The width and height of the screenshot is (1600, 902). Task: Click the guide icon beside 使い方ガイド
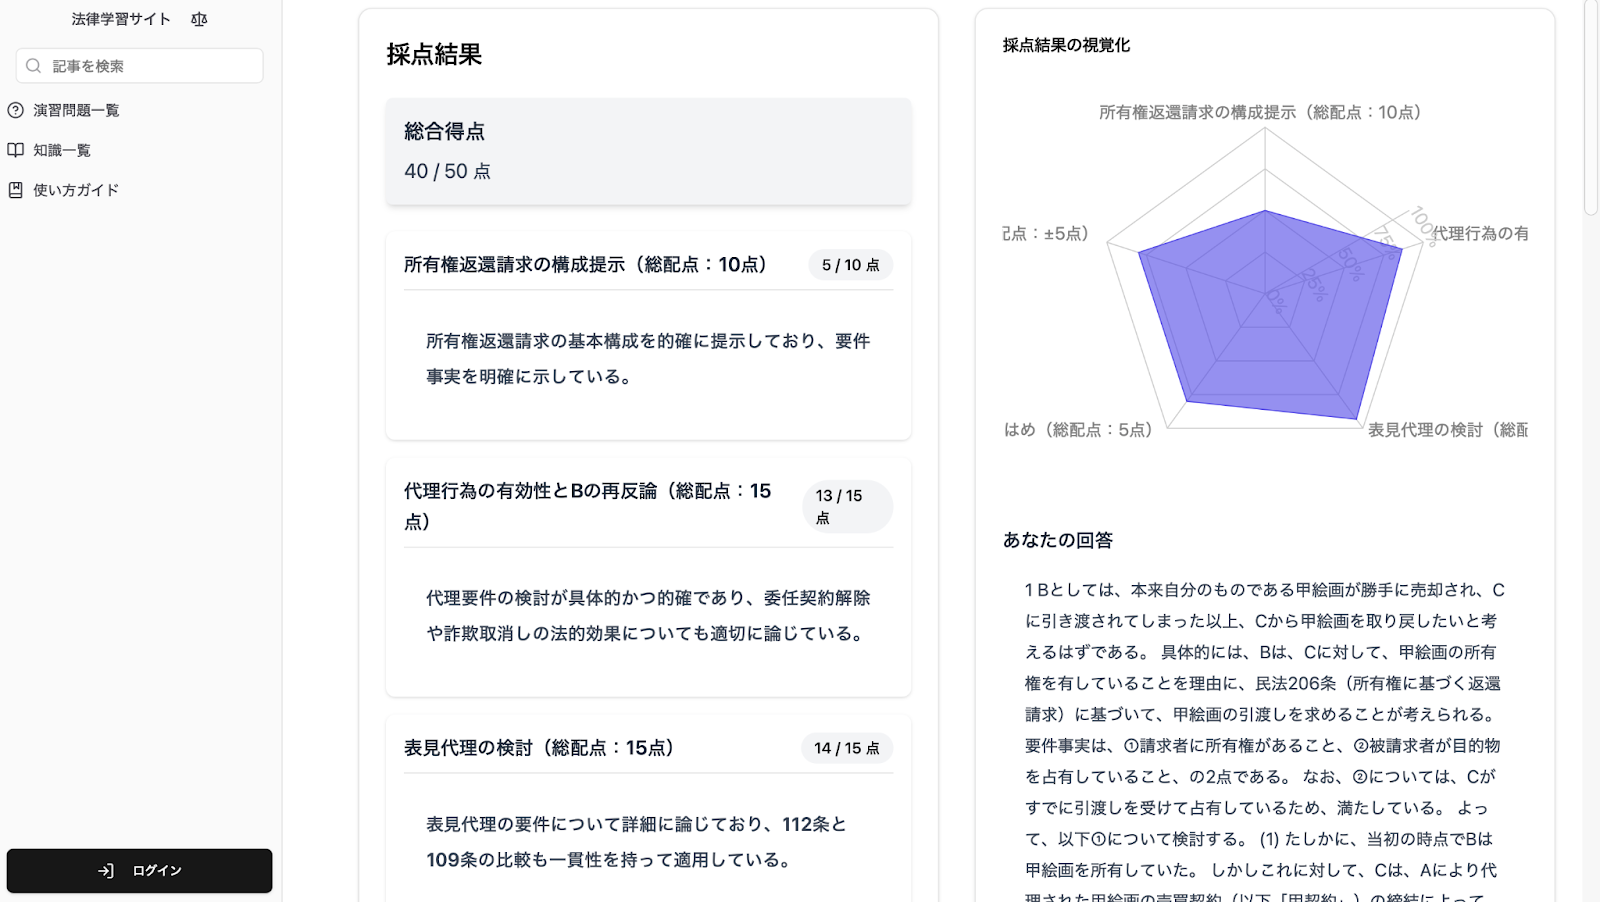(16, 190)
